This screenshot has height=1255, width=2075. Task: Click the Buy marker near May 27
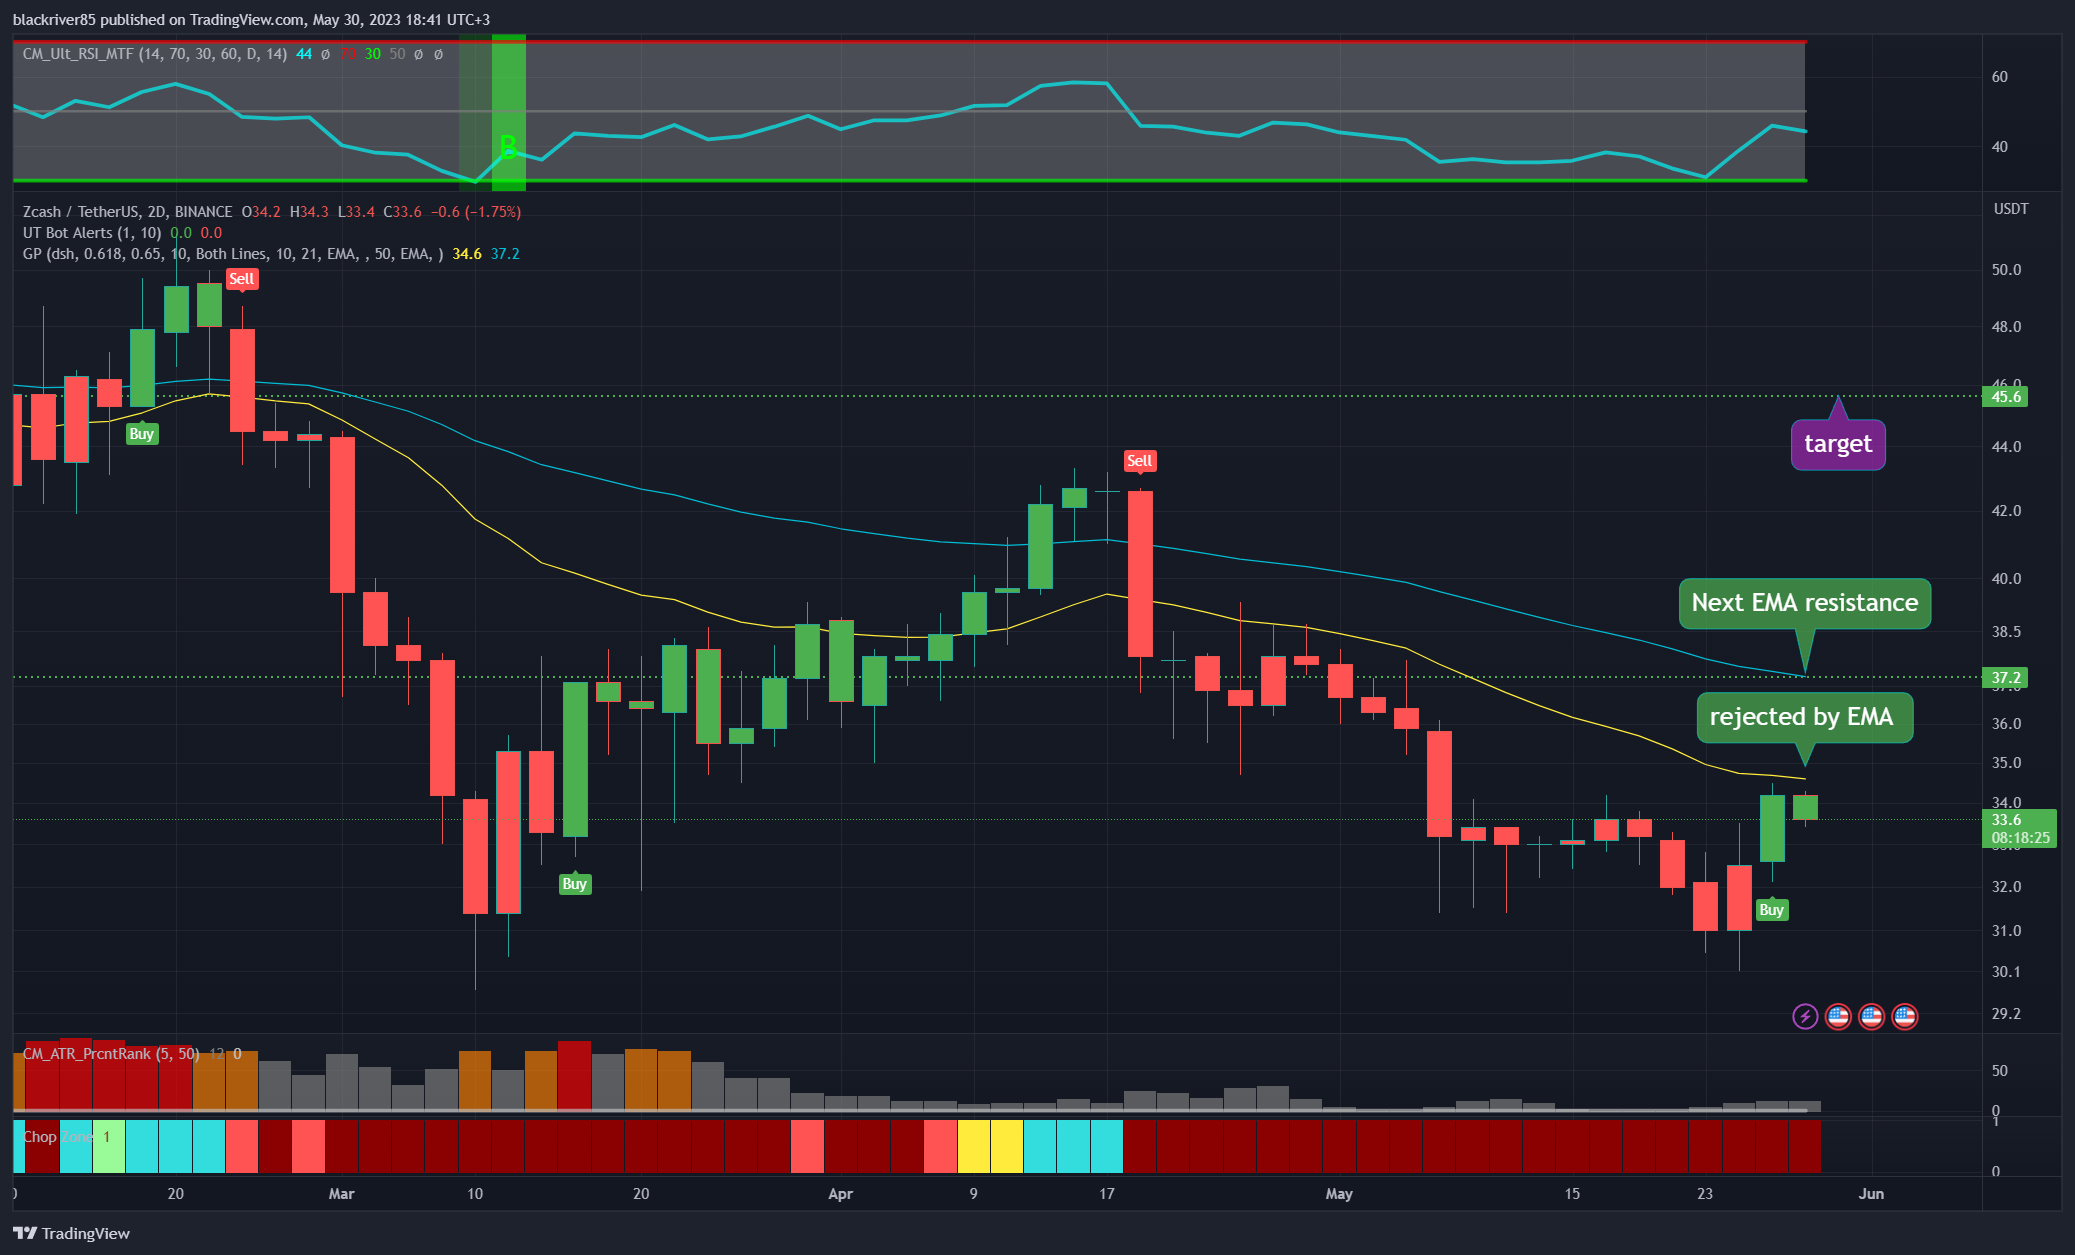click(1772, 909)
